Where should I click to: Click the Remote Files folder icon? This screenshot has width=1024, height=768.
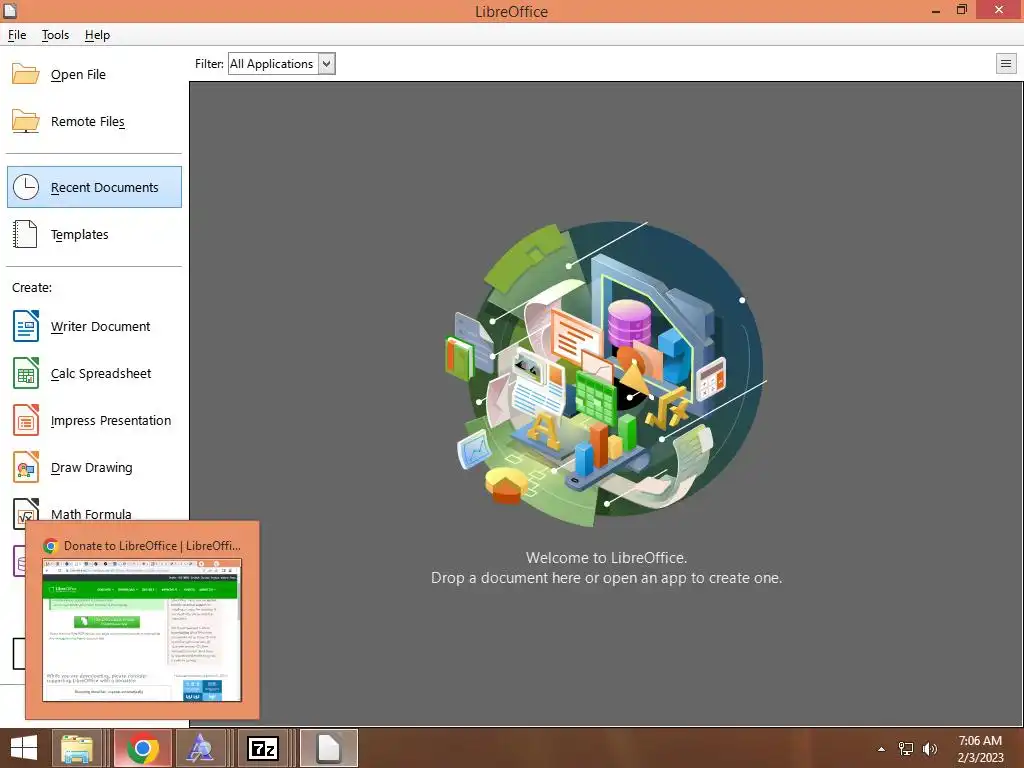click(25, 121)
